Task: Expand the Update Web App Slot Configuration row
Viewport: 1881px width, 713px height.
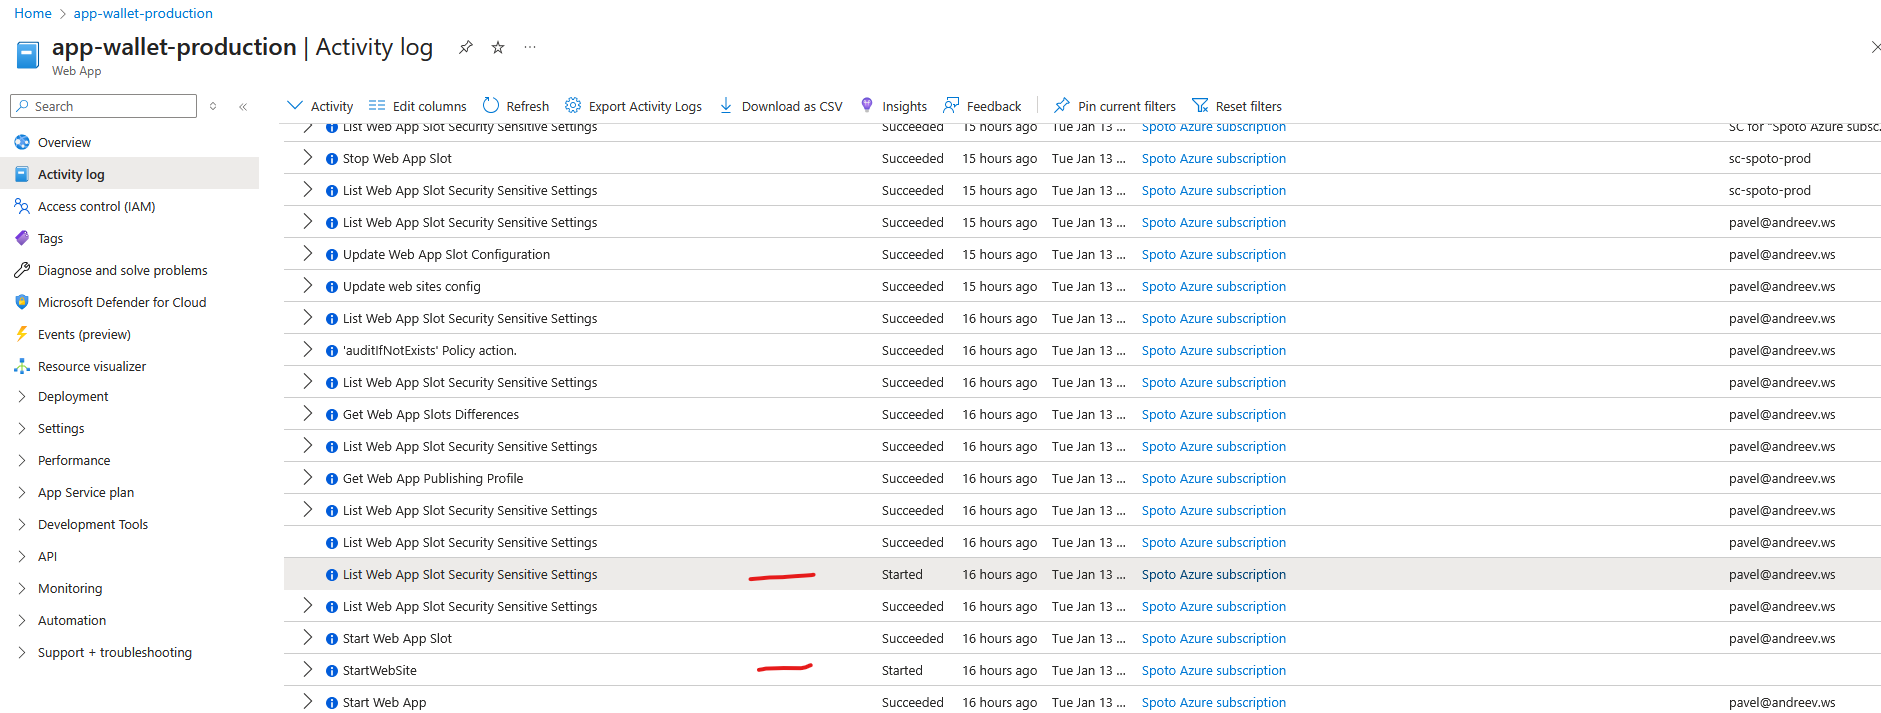Action: pyautogui.click(x=307, y=254)
